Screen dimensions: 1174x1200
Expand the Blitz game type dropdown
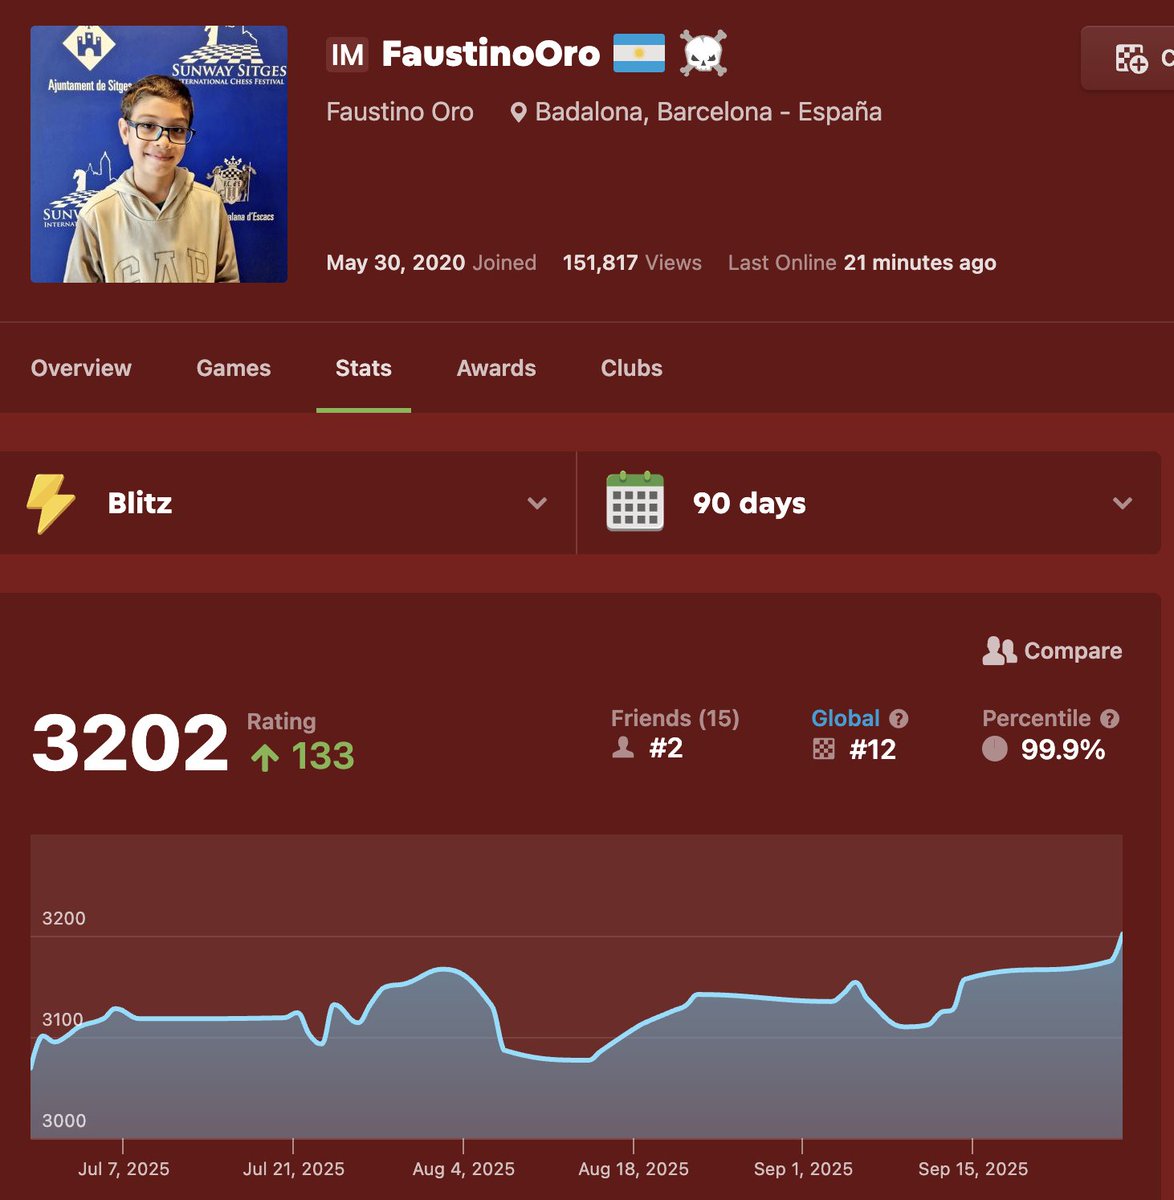click(288, 503)
